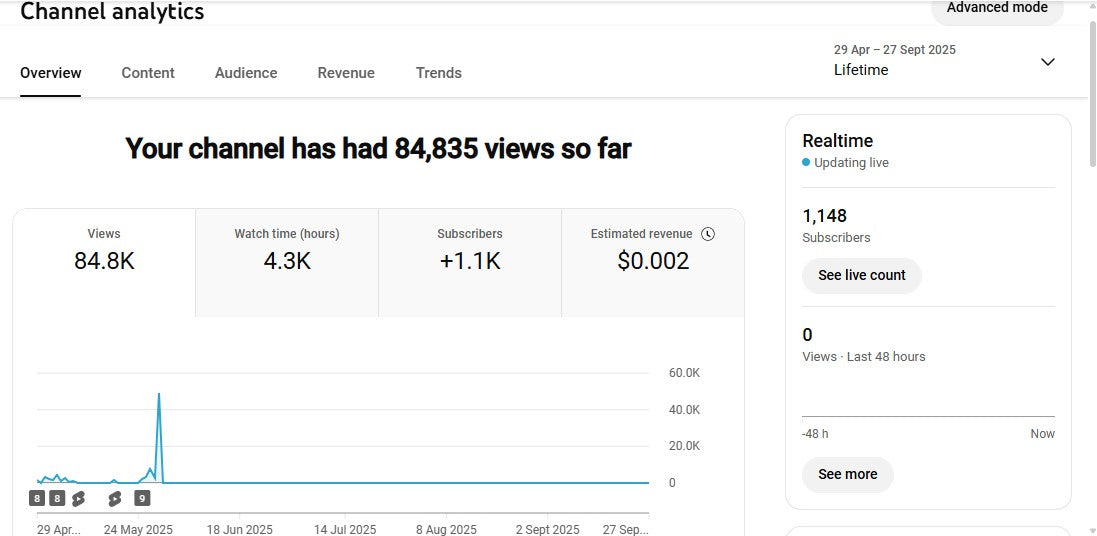1097x536 pixels.
Task: Select the '9' videos marker below the chart
Action: (142, 498)
